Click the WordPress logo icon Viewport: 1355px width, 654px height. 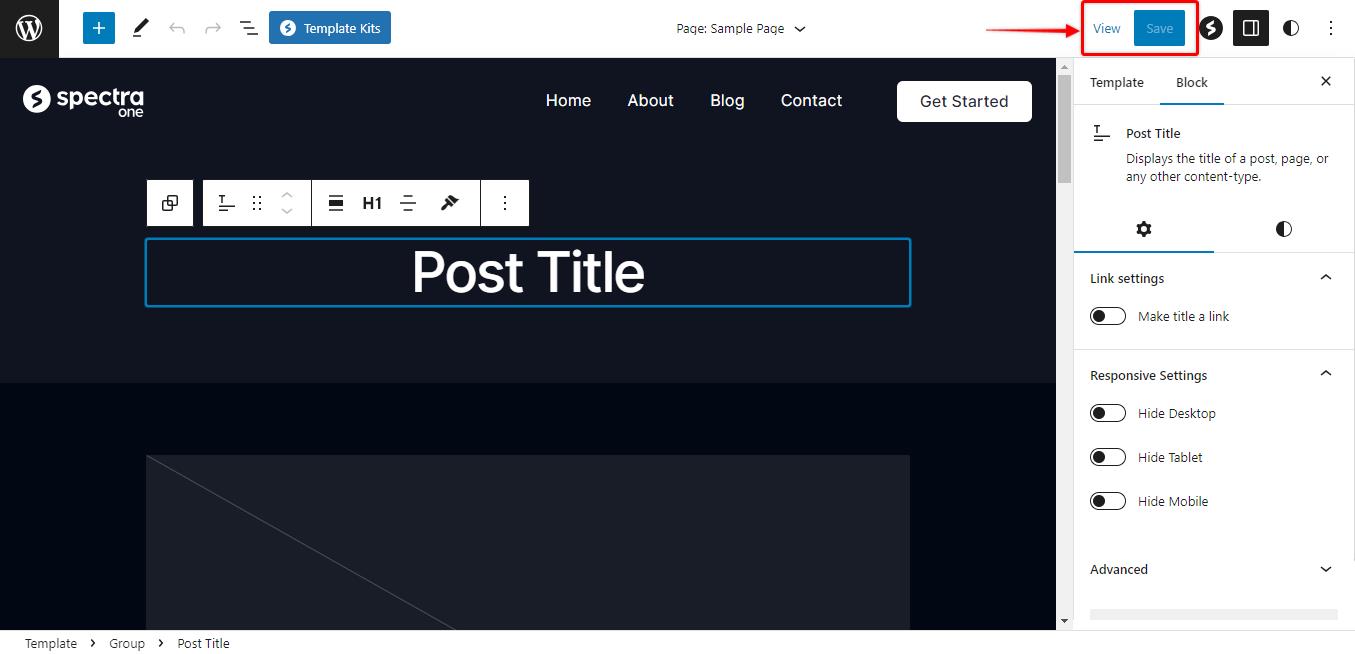point(29,28)
